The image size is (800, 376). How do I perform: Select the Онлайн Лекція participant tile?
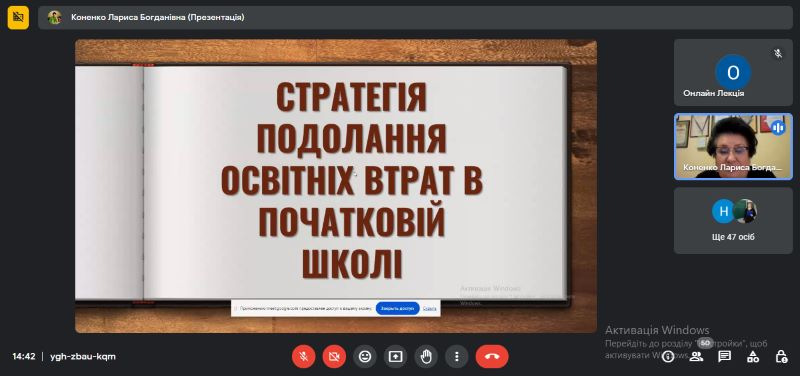(733, 72)
